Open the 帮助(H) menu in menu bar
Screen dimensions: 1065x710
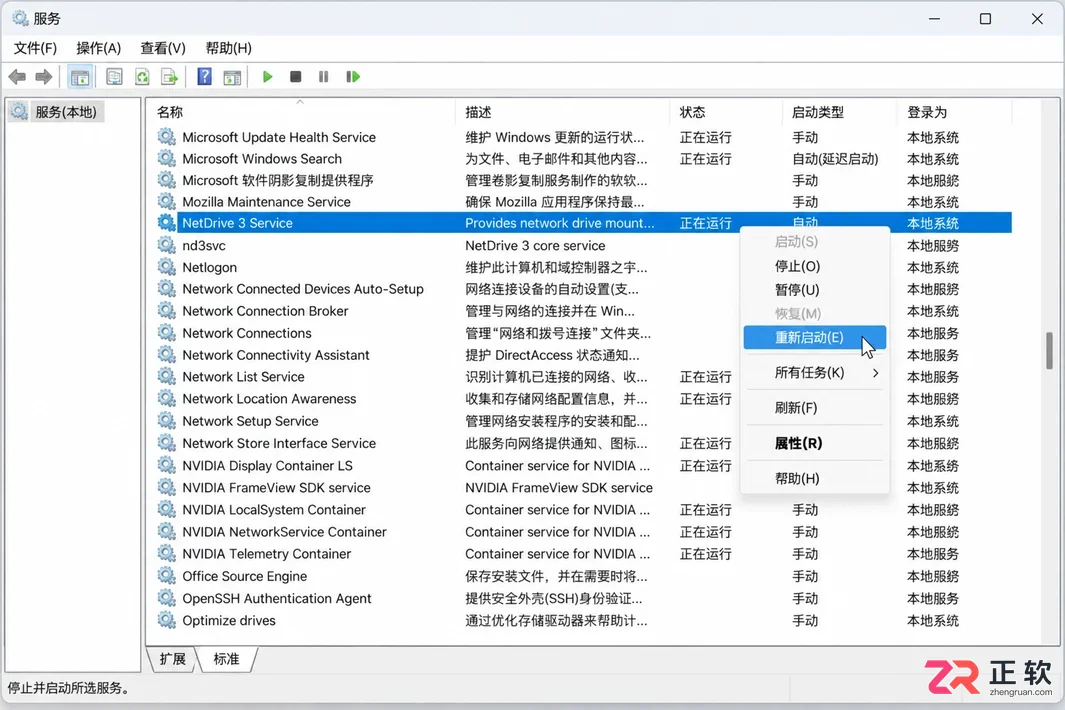pos(228,48)
